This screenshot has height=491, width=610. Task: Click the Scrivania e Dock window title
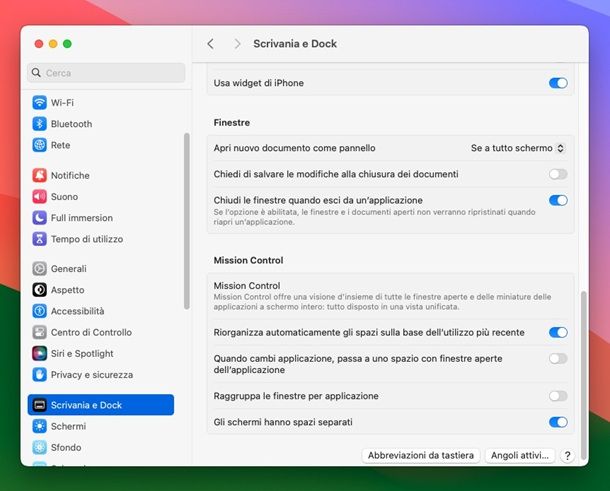[295, 44]
